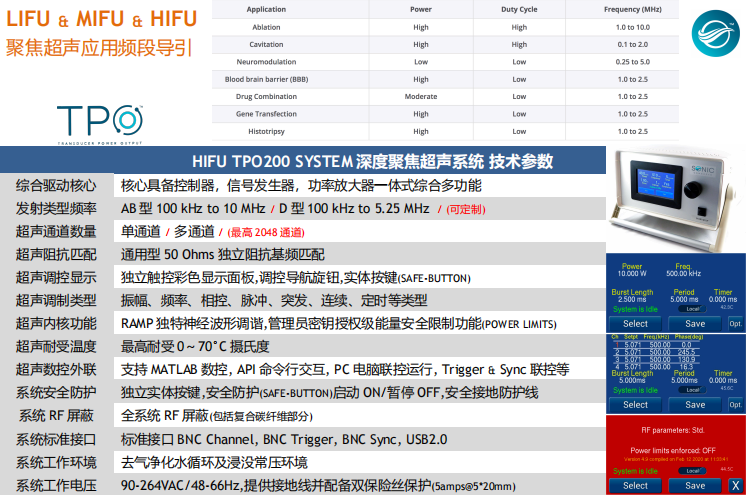
Task: Click the Burst Length 2.500 ms value
Action: pyautogui.click(x=632, y=299)
